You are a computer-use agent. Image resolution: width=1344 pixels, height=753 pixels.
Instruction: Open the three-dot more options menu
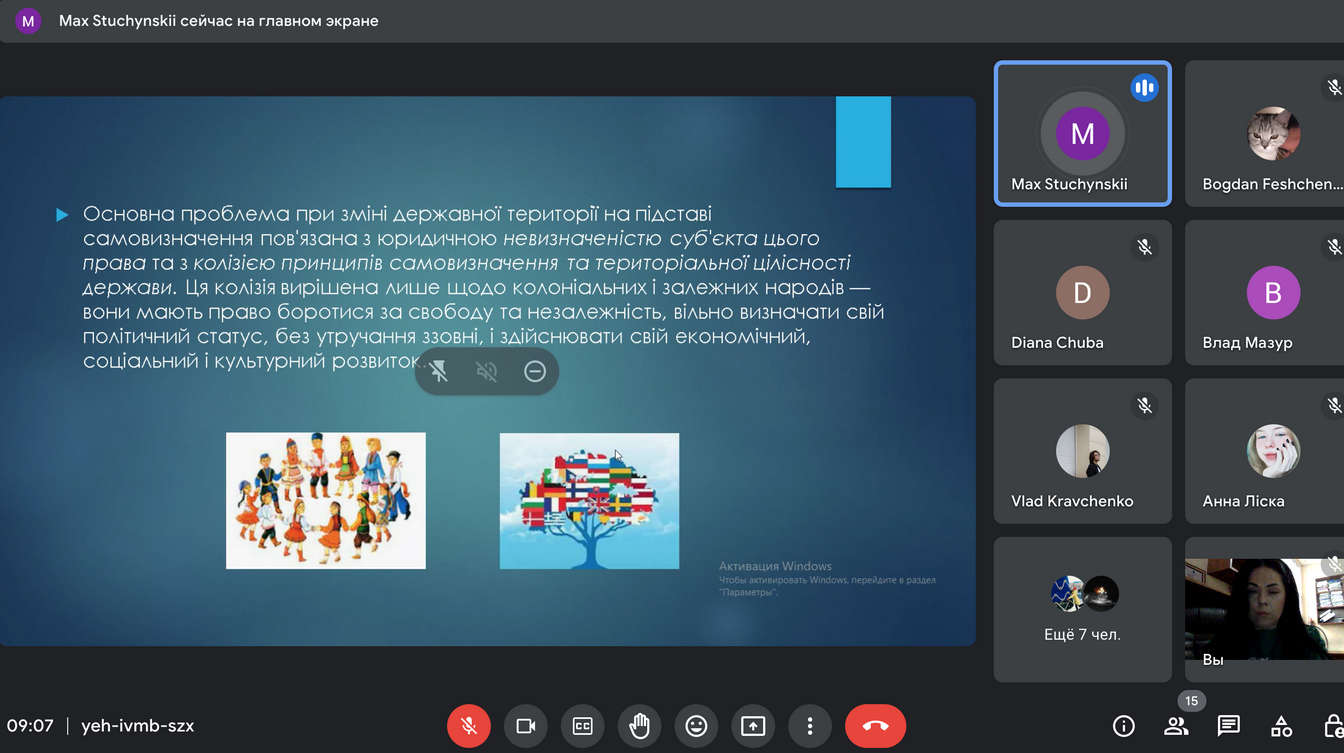810,726
